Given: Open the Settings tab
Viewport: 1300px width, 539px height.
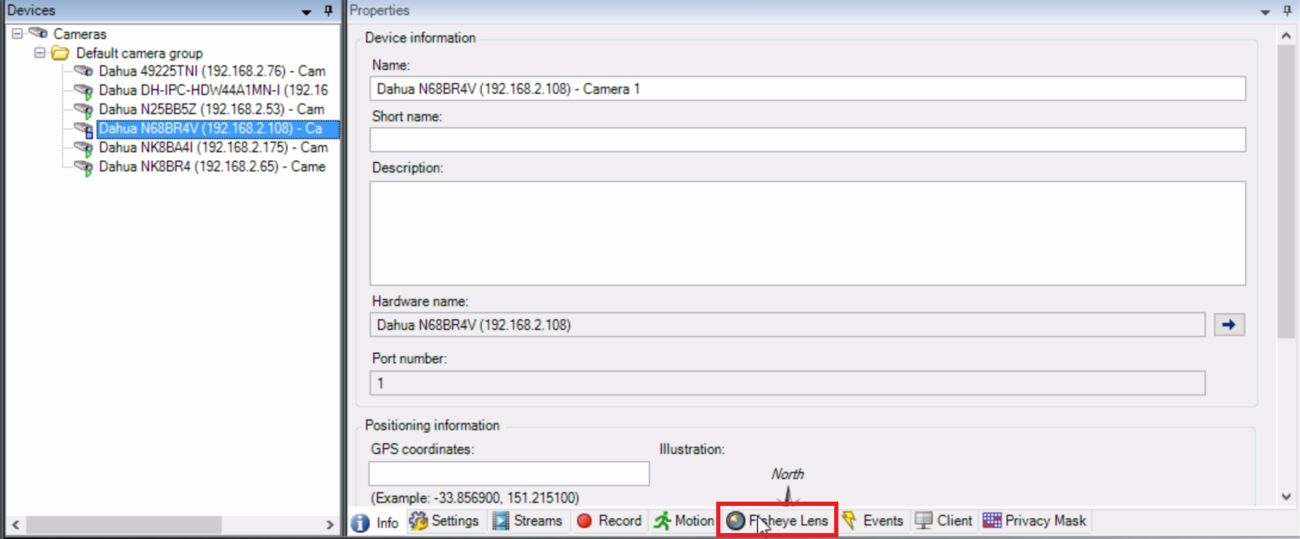Looking at the screenshot, I should click(x=445, y=521).
